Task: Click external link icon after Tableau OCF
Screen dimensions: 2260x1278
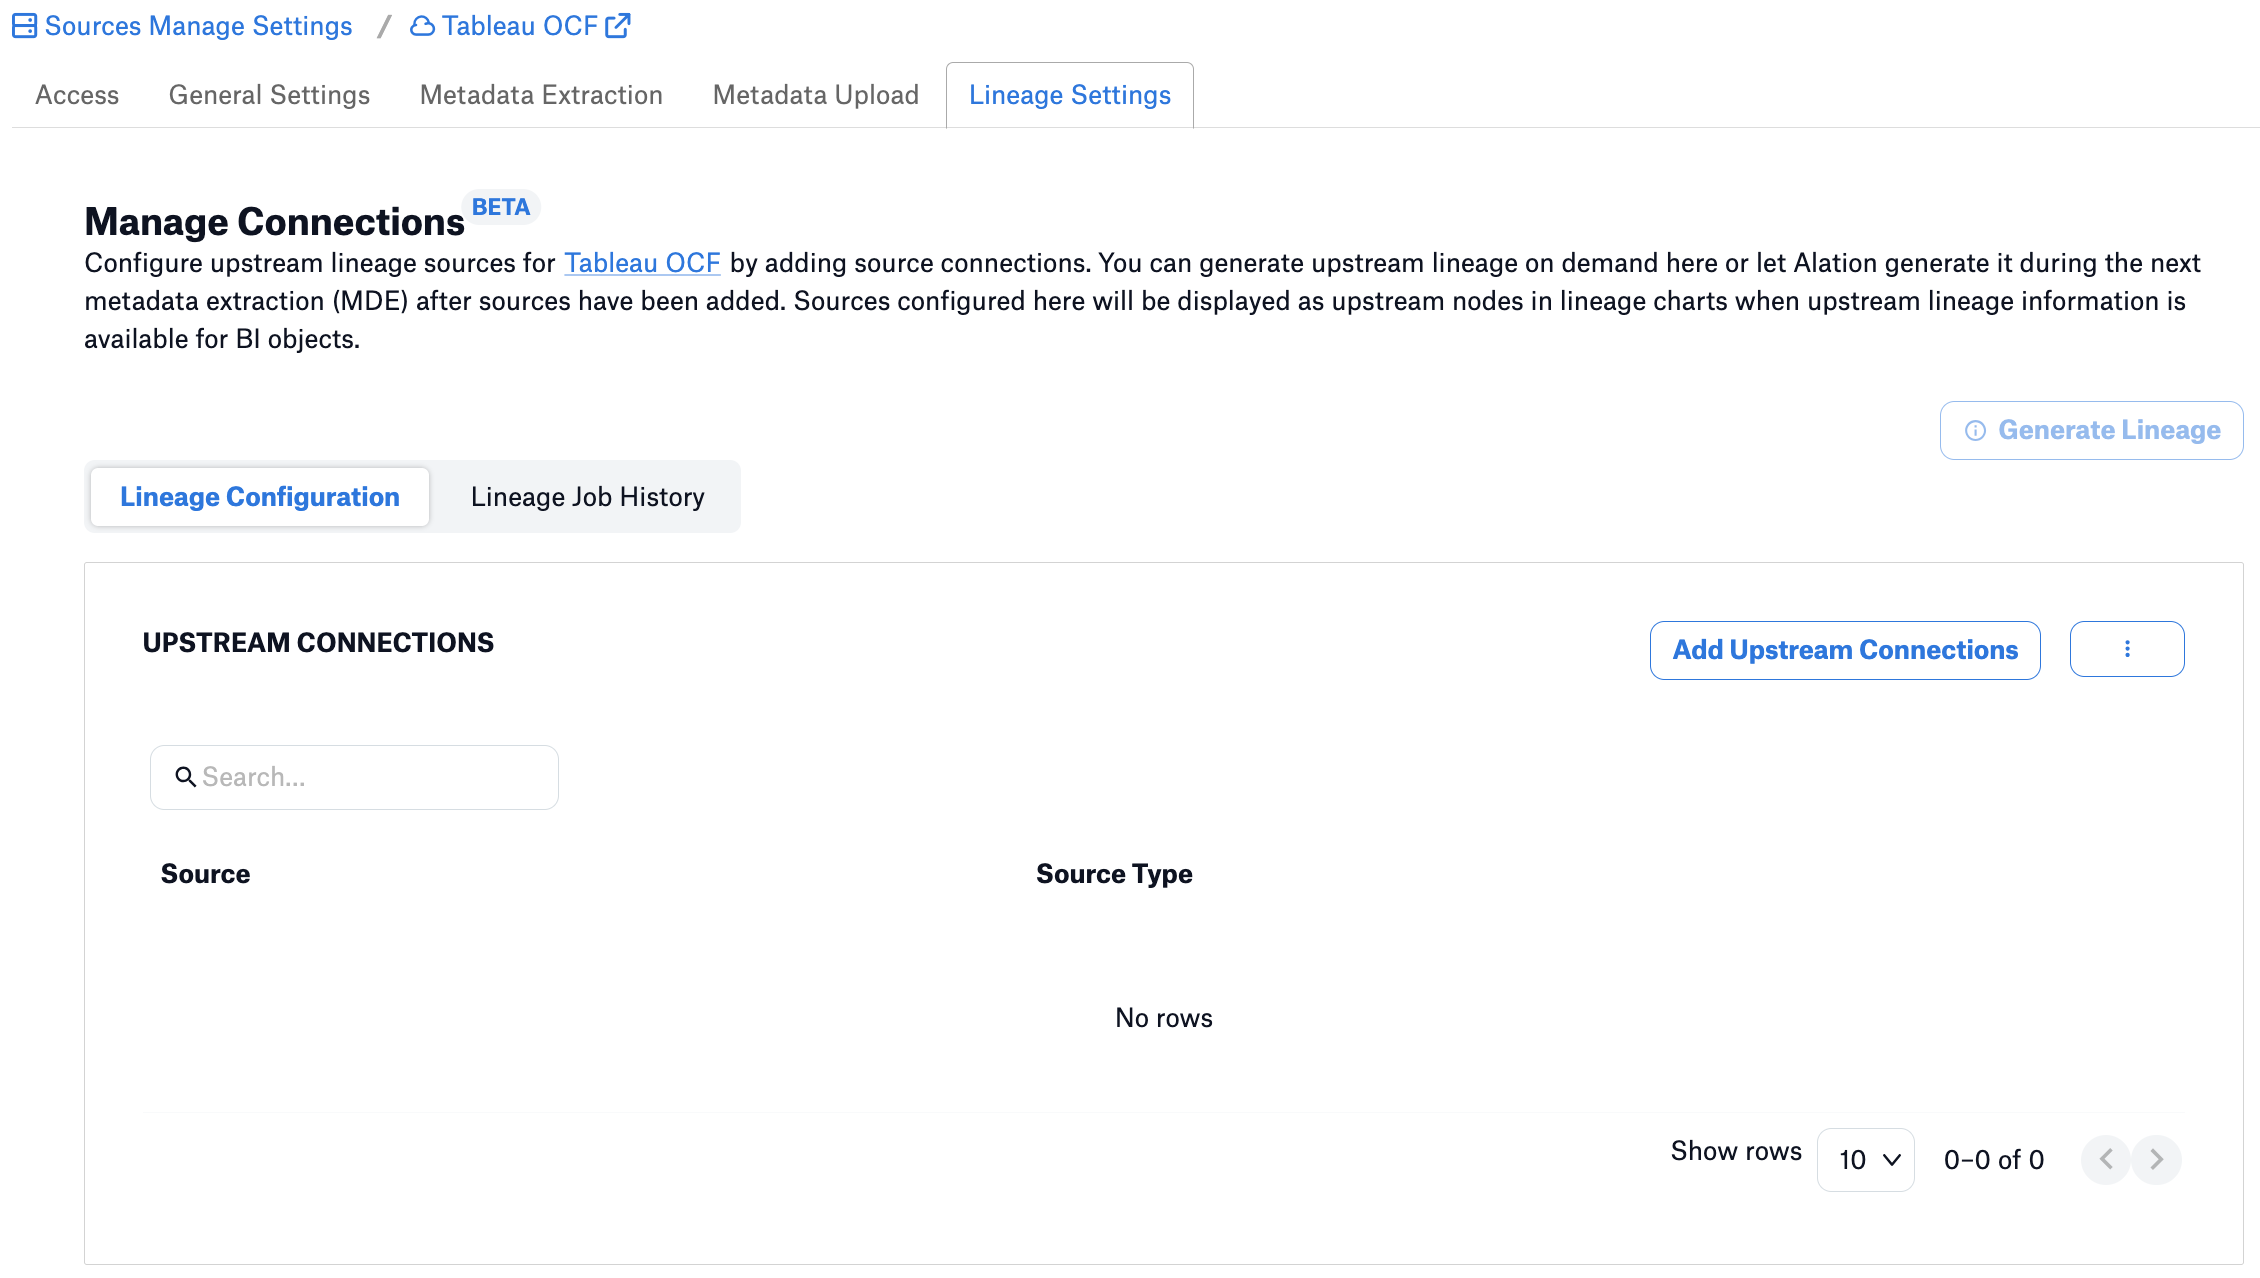Action: pyautogui.click(x=618, y=25)
